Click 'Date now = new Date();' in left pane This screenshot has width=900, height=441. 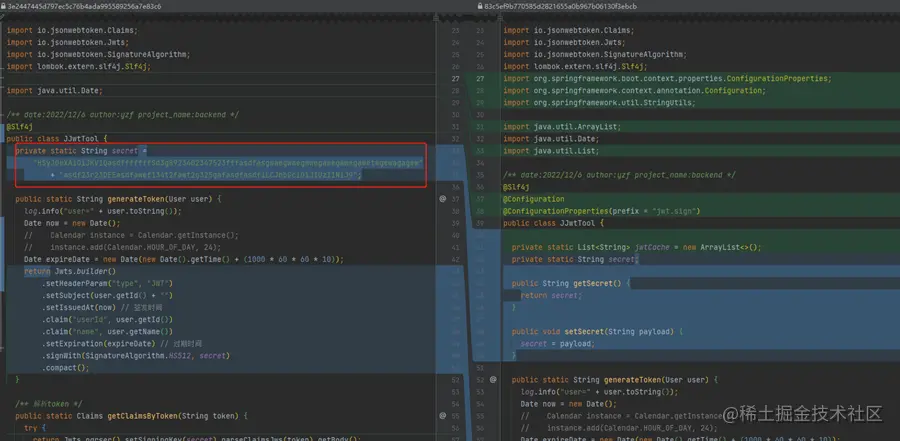click(72, 223)
